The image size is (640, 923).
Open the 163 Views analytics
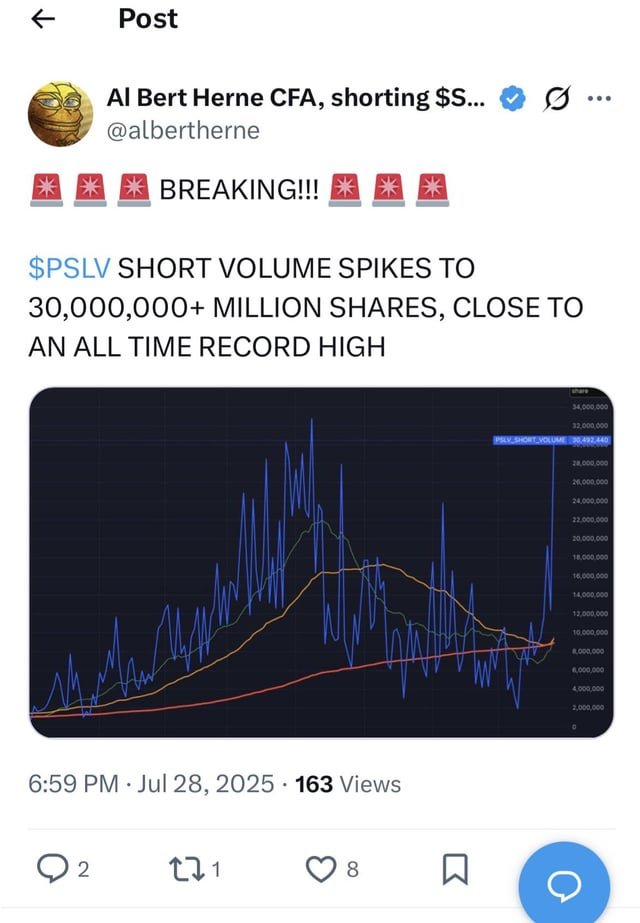348,785
